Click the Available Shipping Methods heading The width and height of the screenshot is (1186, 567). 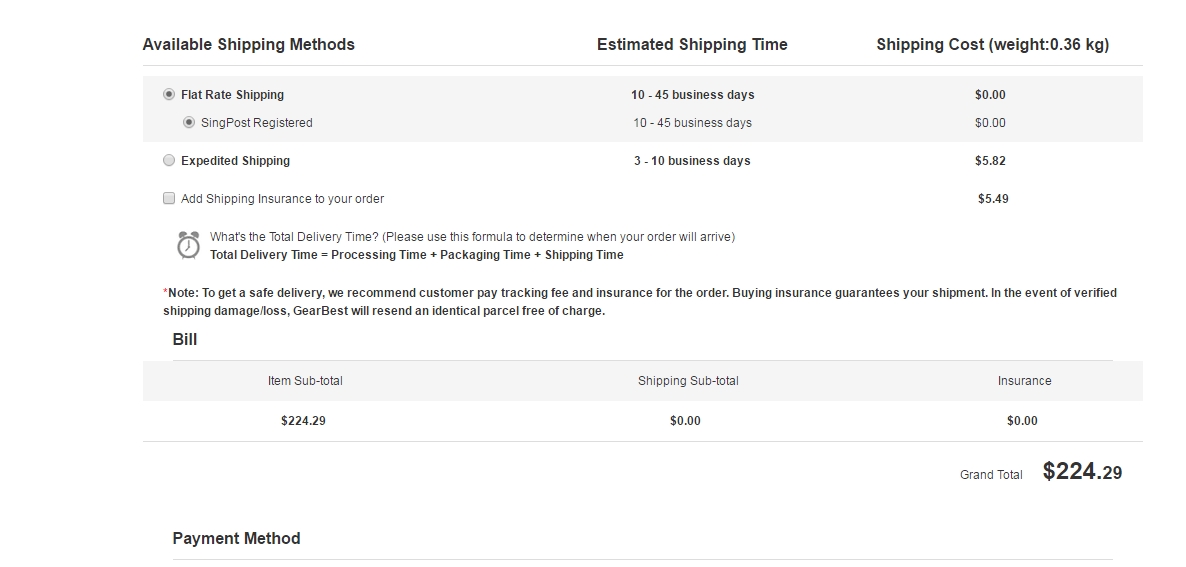pos(249,45)
